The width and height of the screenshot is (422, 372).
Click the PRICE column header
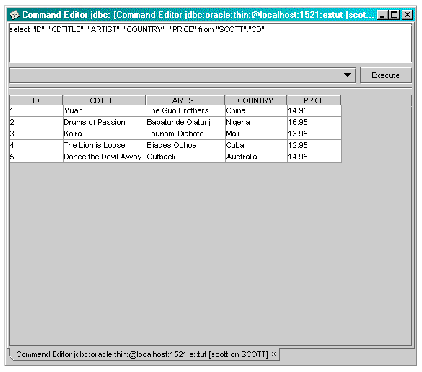314,100
